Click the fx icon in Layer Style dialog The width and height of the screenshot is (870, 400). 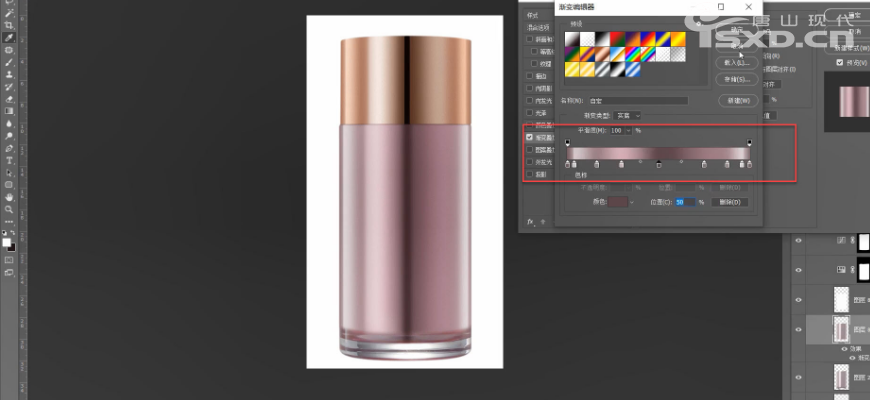coord(531,222)
